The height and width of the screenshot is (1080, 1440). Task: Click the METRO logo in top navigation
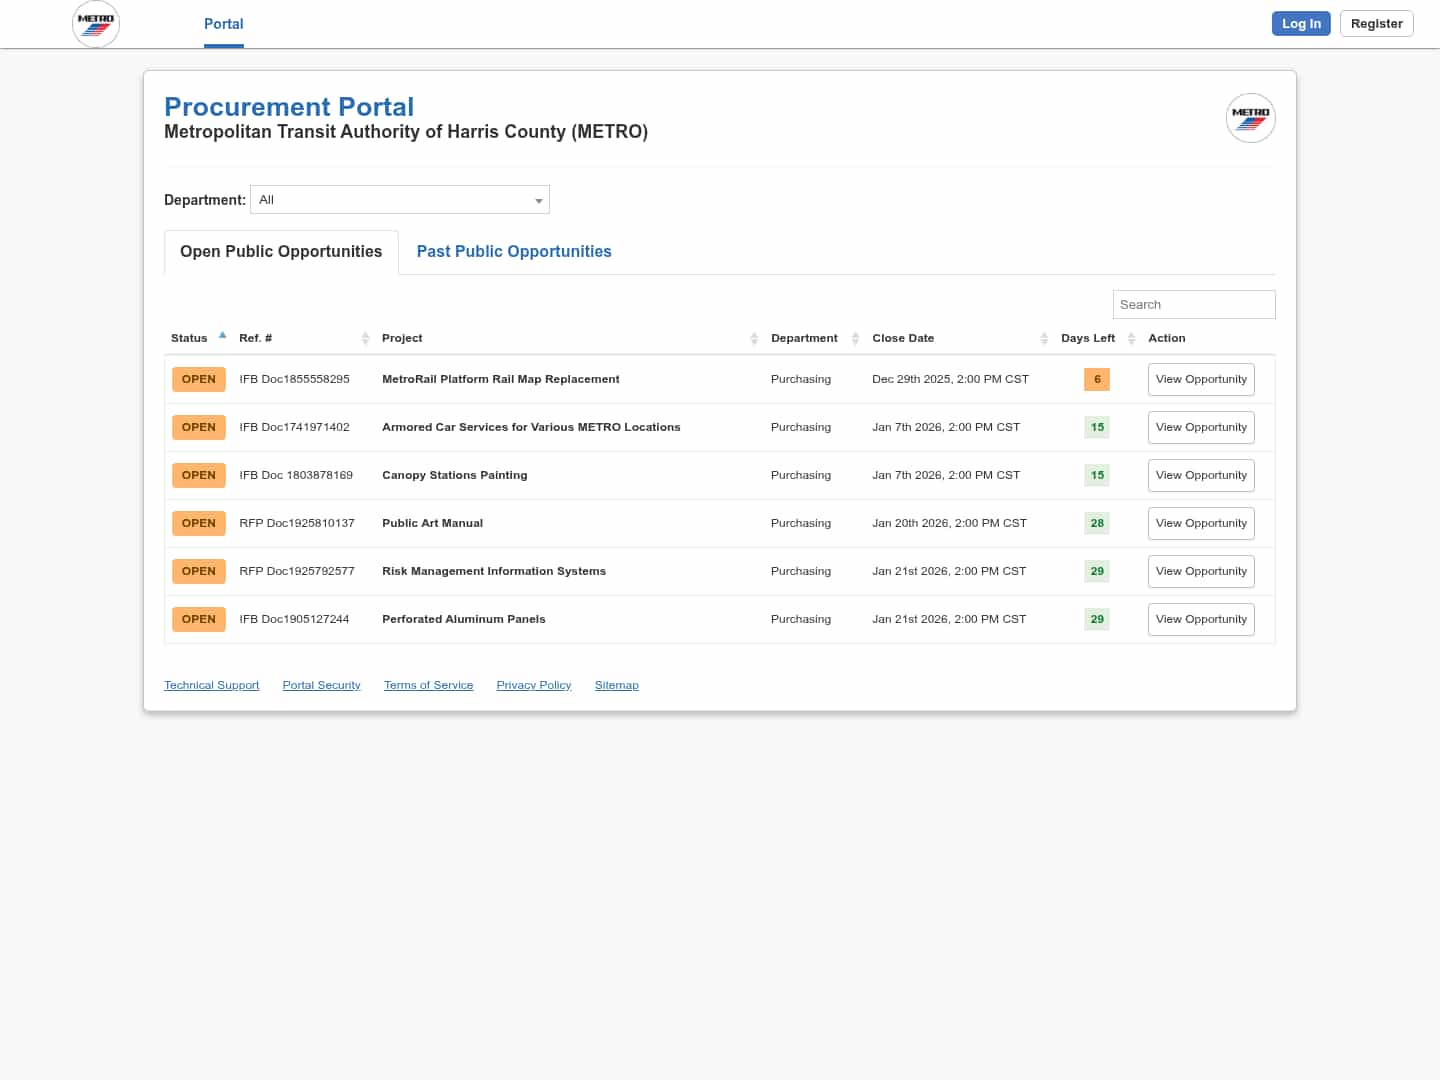click(96, 24)
